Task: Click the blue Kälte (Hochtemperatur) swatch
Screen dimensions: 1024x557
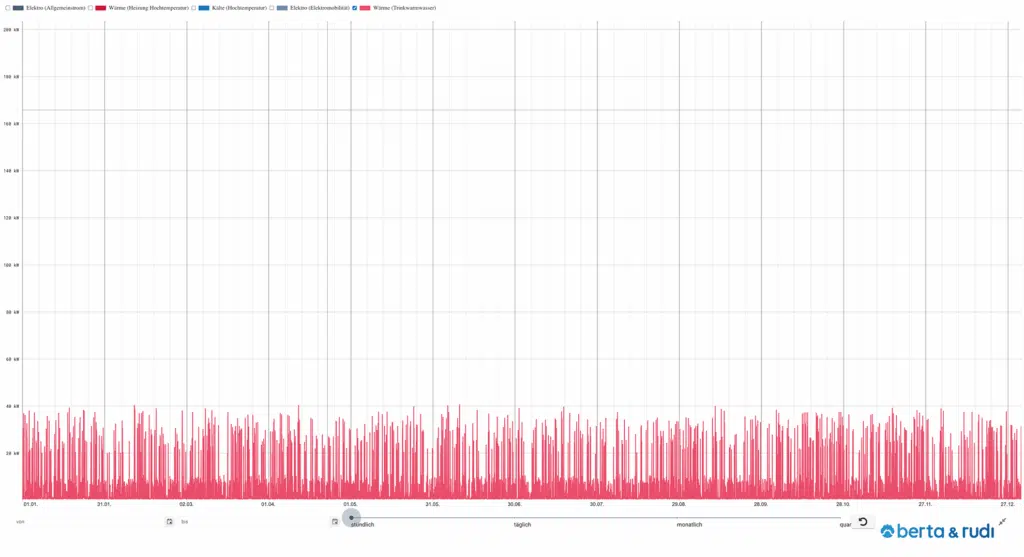Action: [204, 8]
